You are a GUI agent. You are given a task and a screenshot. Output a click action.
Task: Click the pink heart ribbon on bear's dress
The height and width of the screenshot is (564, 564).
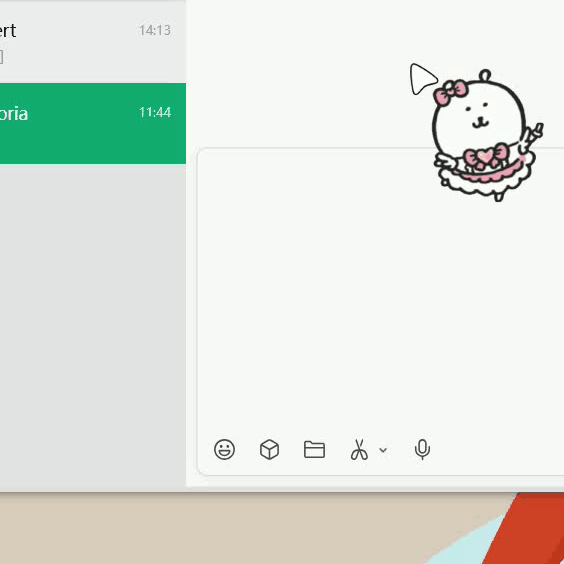click(x=486, y=156)
